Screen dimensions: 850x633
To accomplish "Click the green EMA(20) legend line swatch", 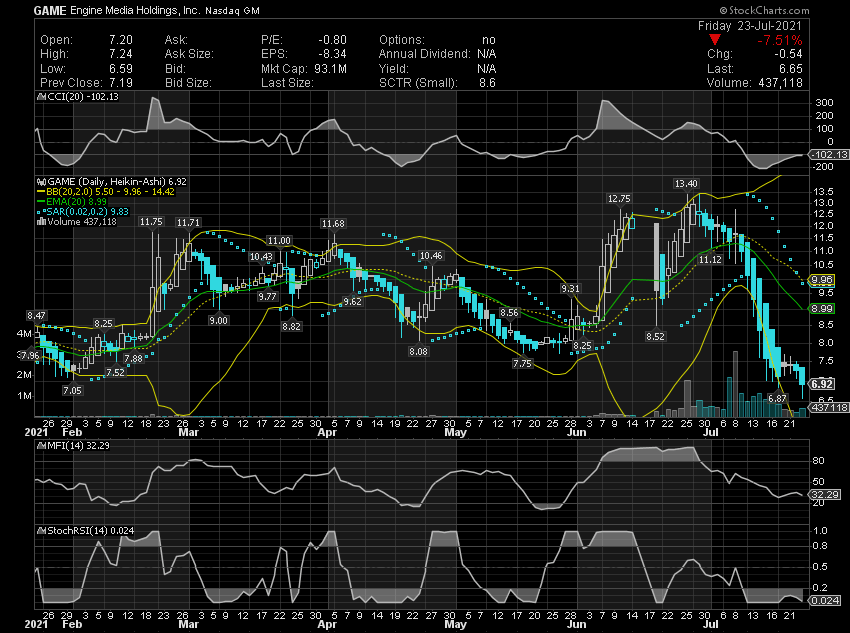I will (41, 202).
